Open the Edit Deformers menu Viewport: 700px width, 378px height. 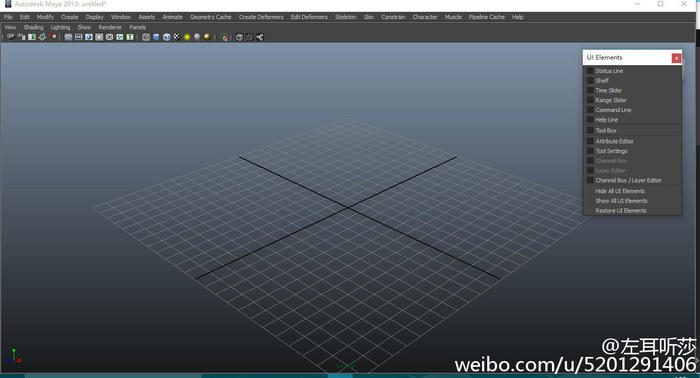tap(309, 17)
